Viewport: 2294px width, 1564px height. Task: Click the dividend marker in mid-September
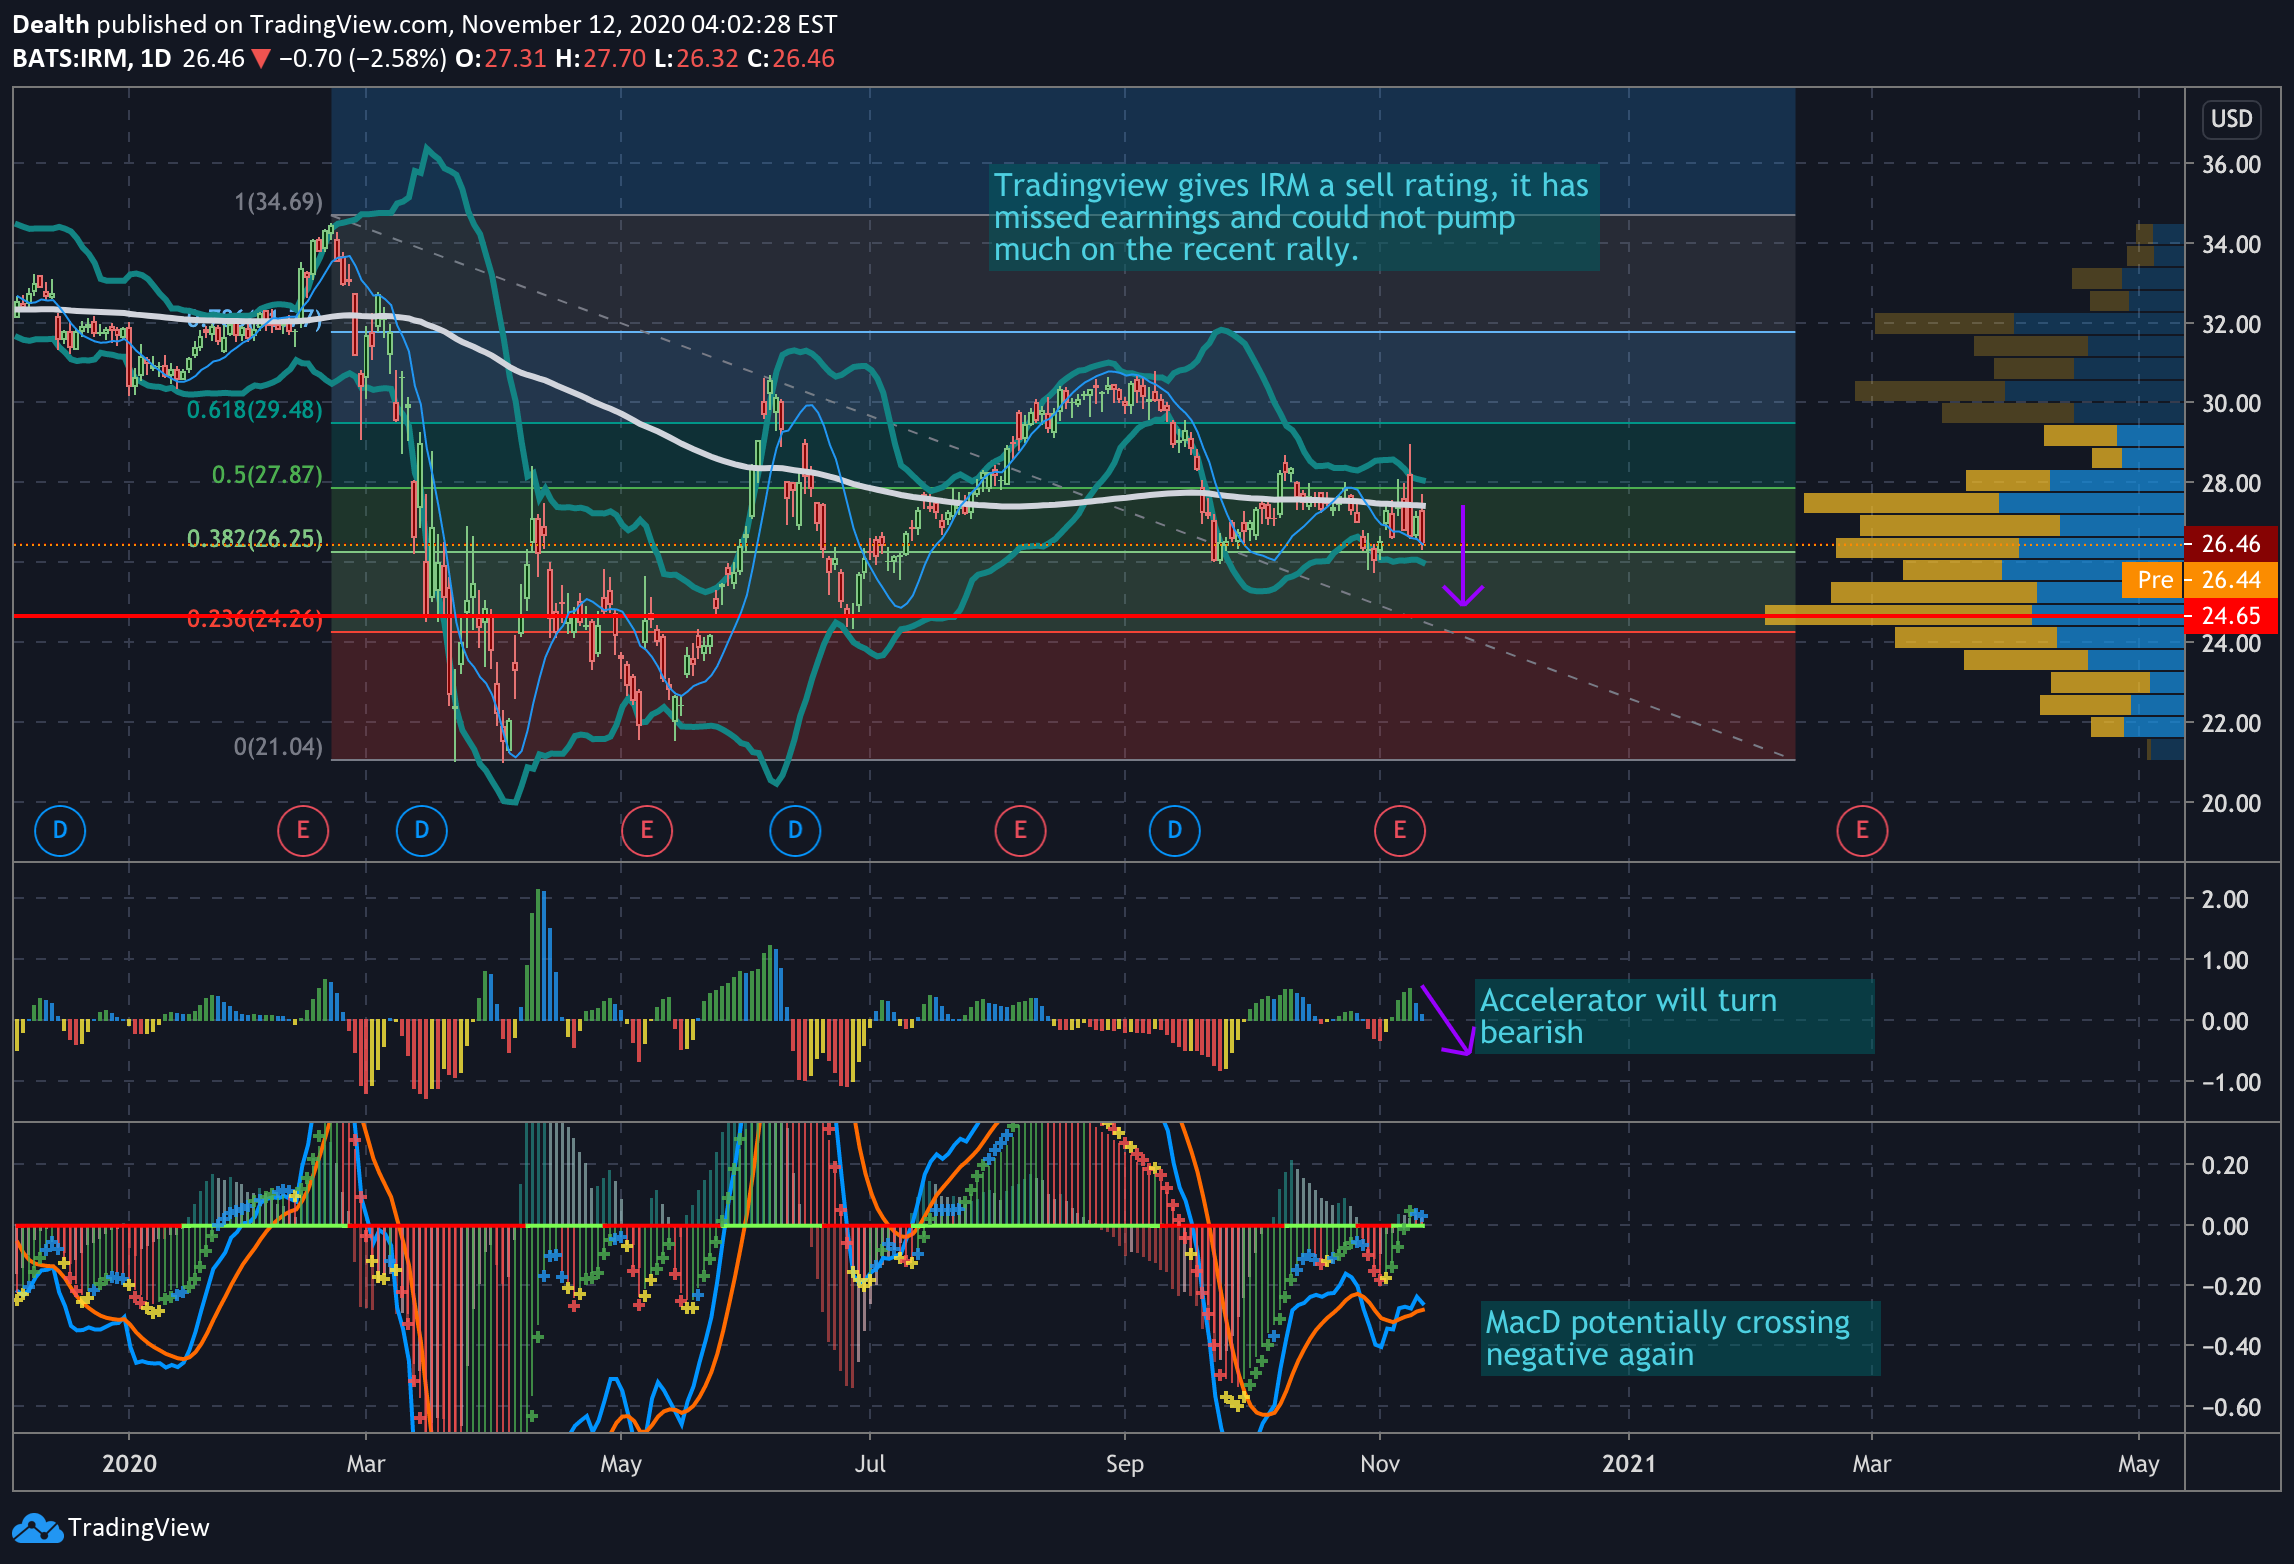(1175, 830)
